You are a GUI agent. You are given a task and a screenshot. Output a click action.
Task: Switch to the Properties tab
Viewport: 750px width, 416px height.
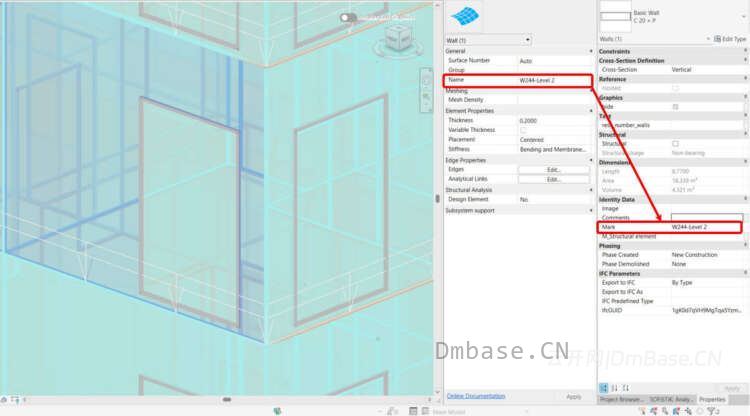pyautogui.click(x=712, y=399)
